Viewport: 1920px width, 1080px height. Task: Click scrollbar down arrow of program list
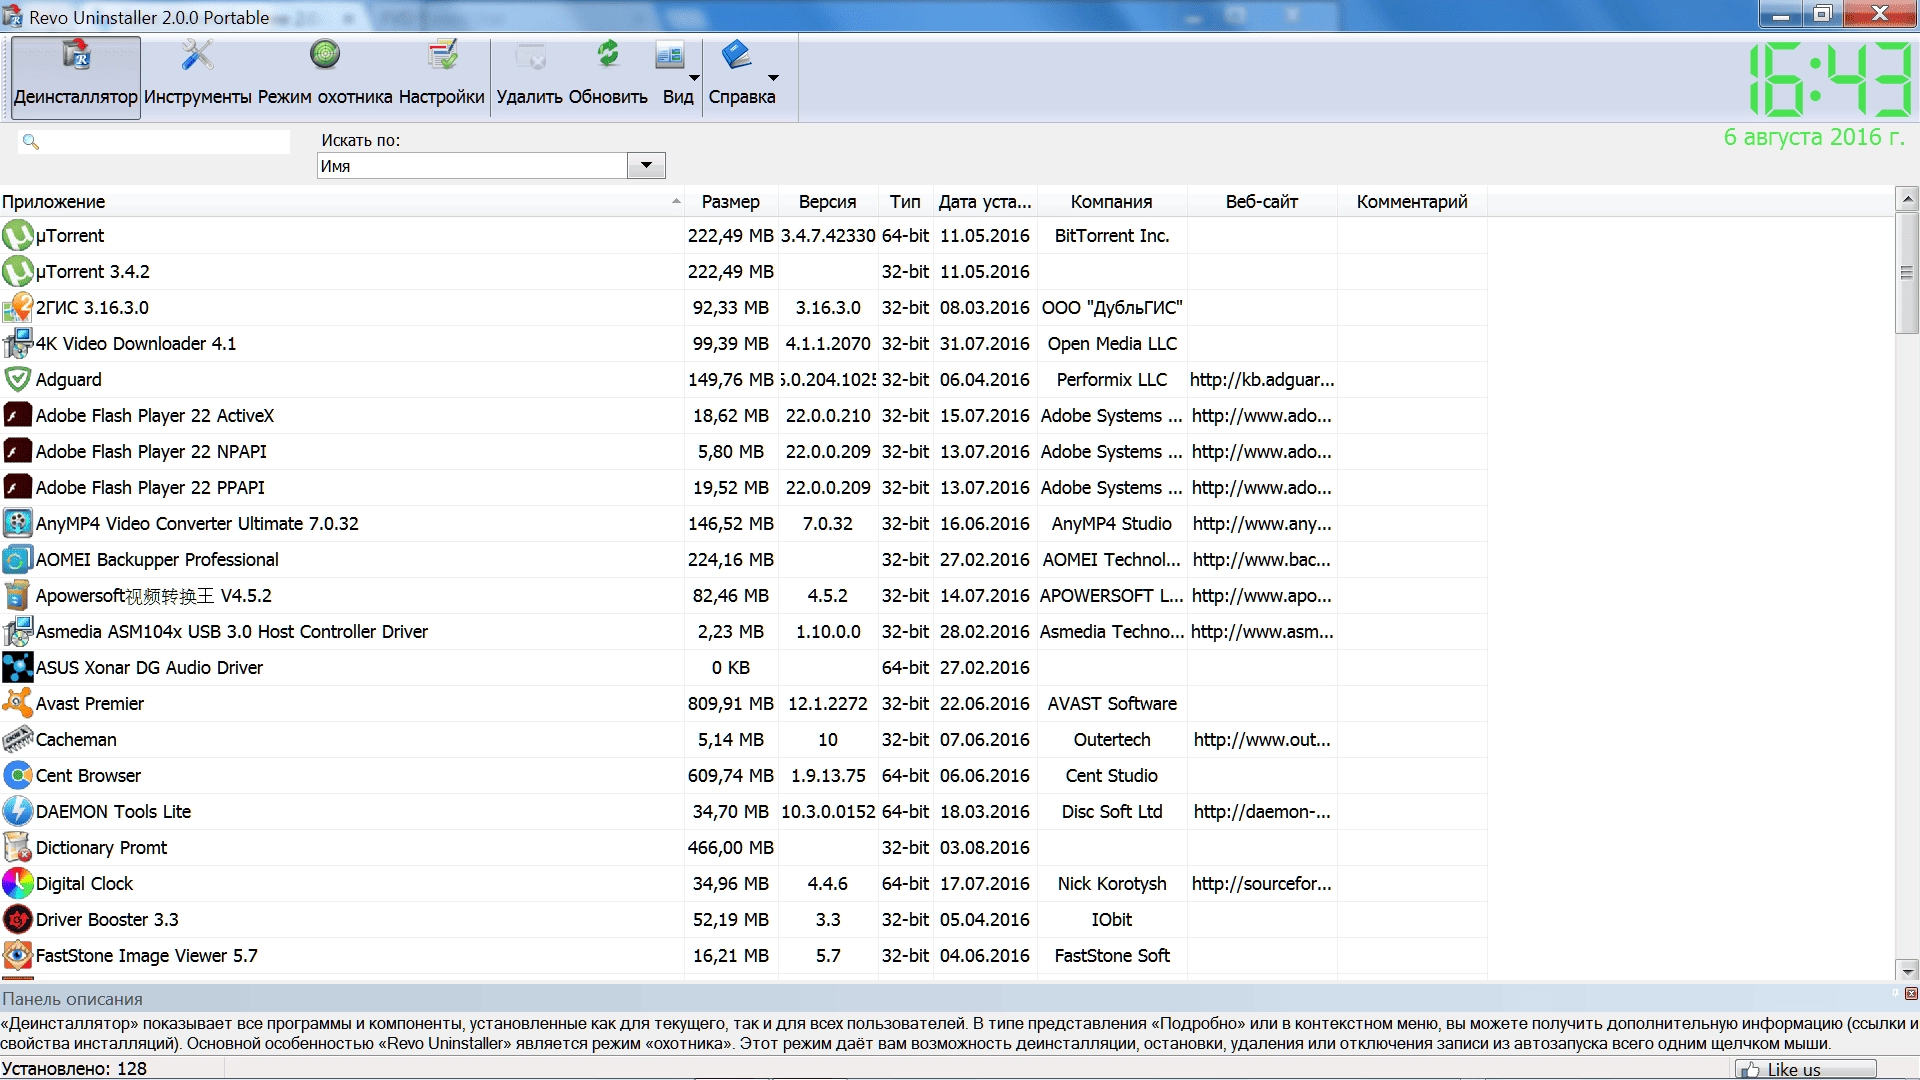point(1907,970)
